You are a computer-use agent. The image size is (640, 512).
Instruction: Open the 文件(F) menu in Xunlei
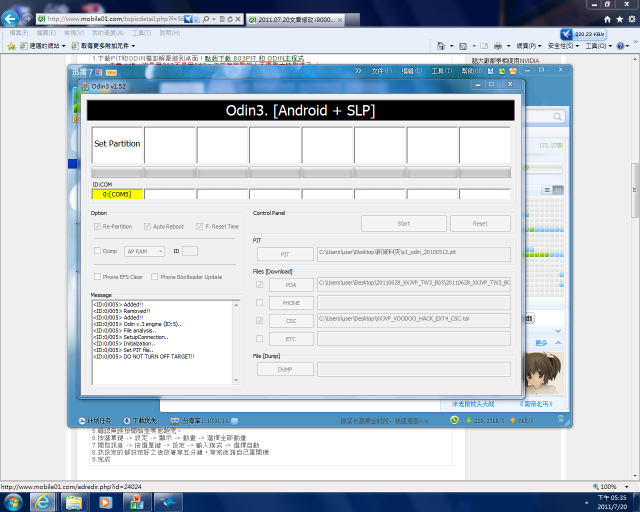click(381, 71)
